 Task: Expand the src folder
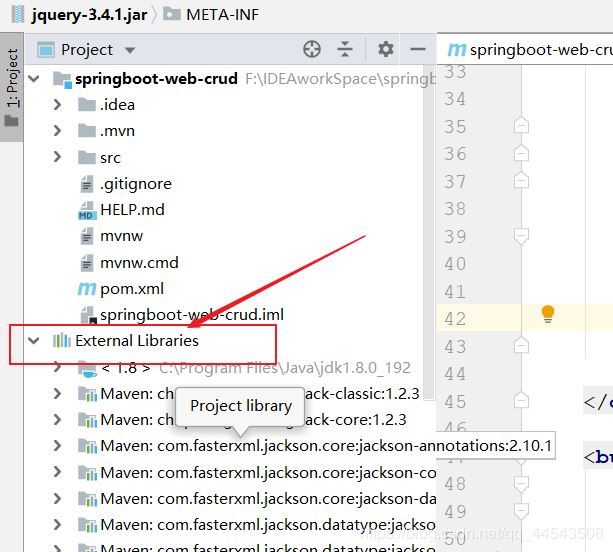click(57, 157)
